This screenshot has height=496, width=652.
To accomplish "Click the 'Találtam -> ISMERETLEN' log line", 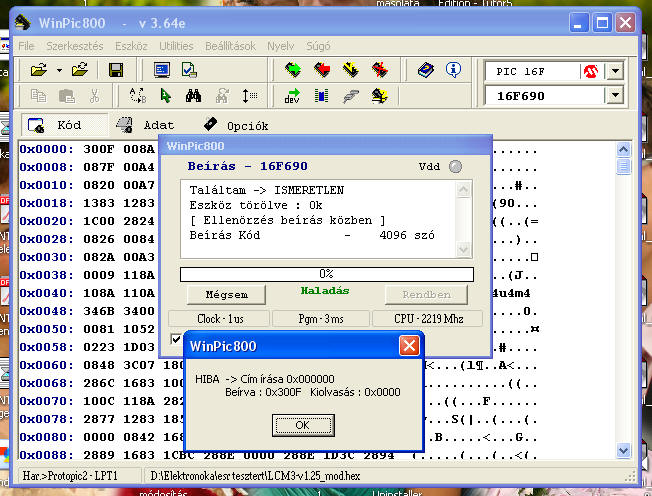I will [x=267, y=190].
